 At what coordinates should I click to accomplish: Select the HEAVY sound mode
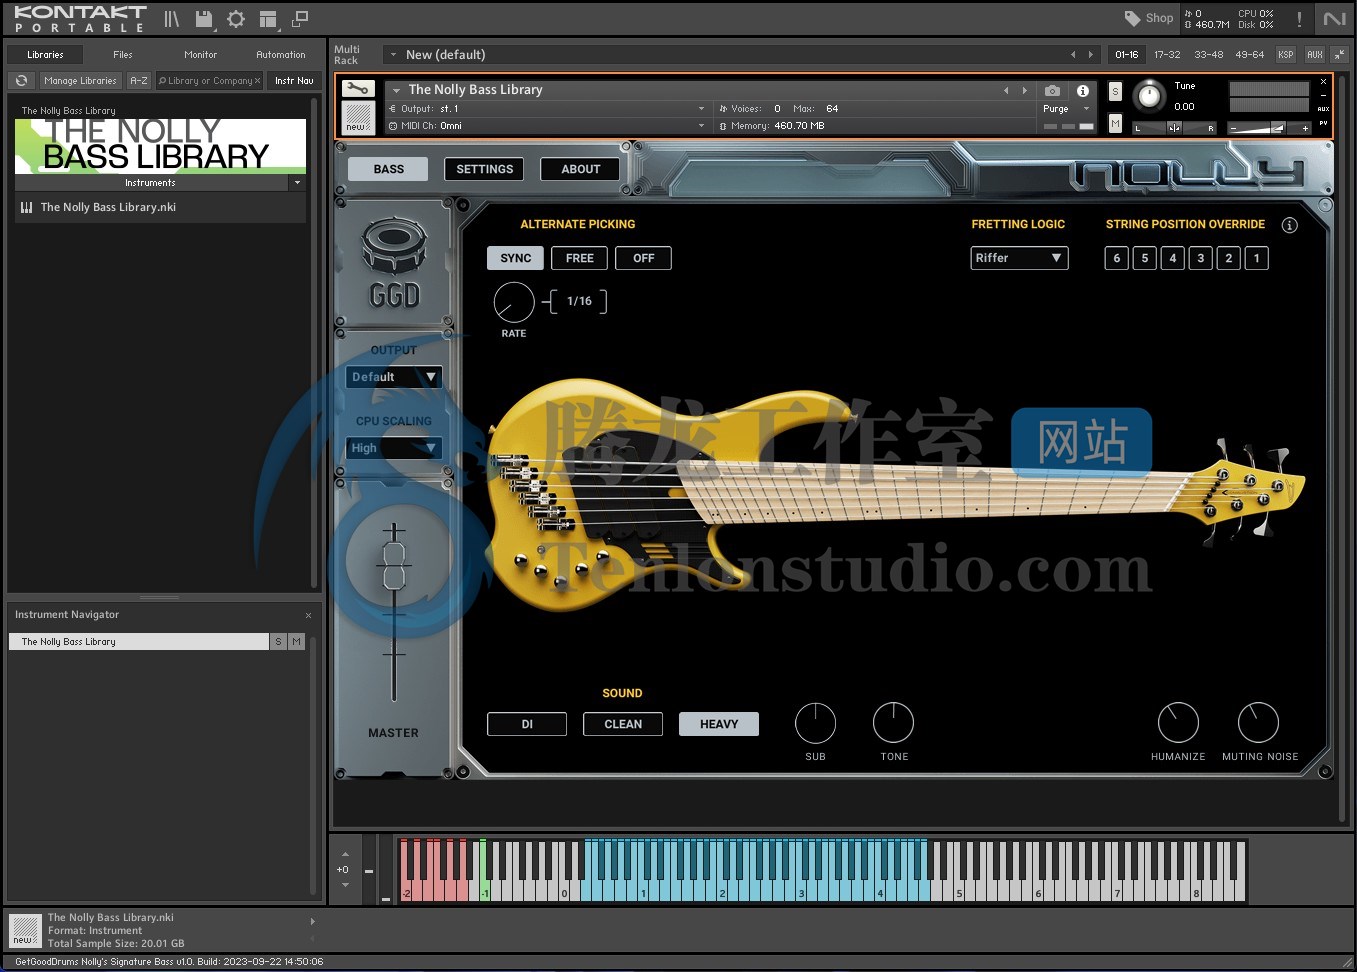(x=719, y=724)
